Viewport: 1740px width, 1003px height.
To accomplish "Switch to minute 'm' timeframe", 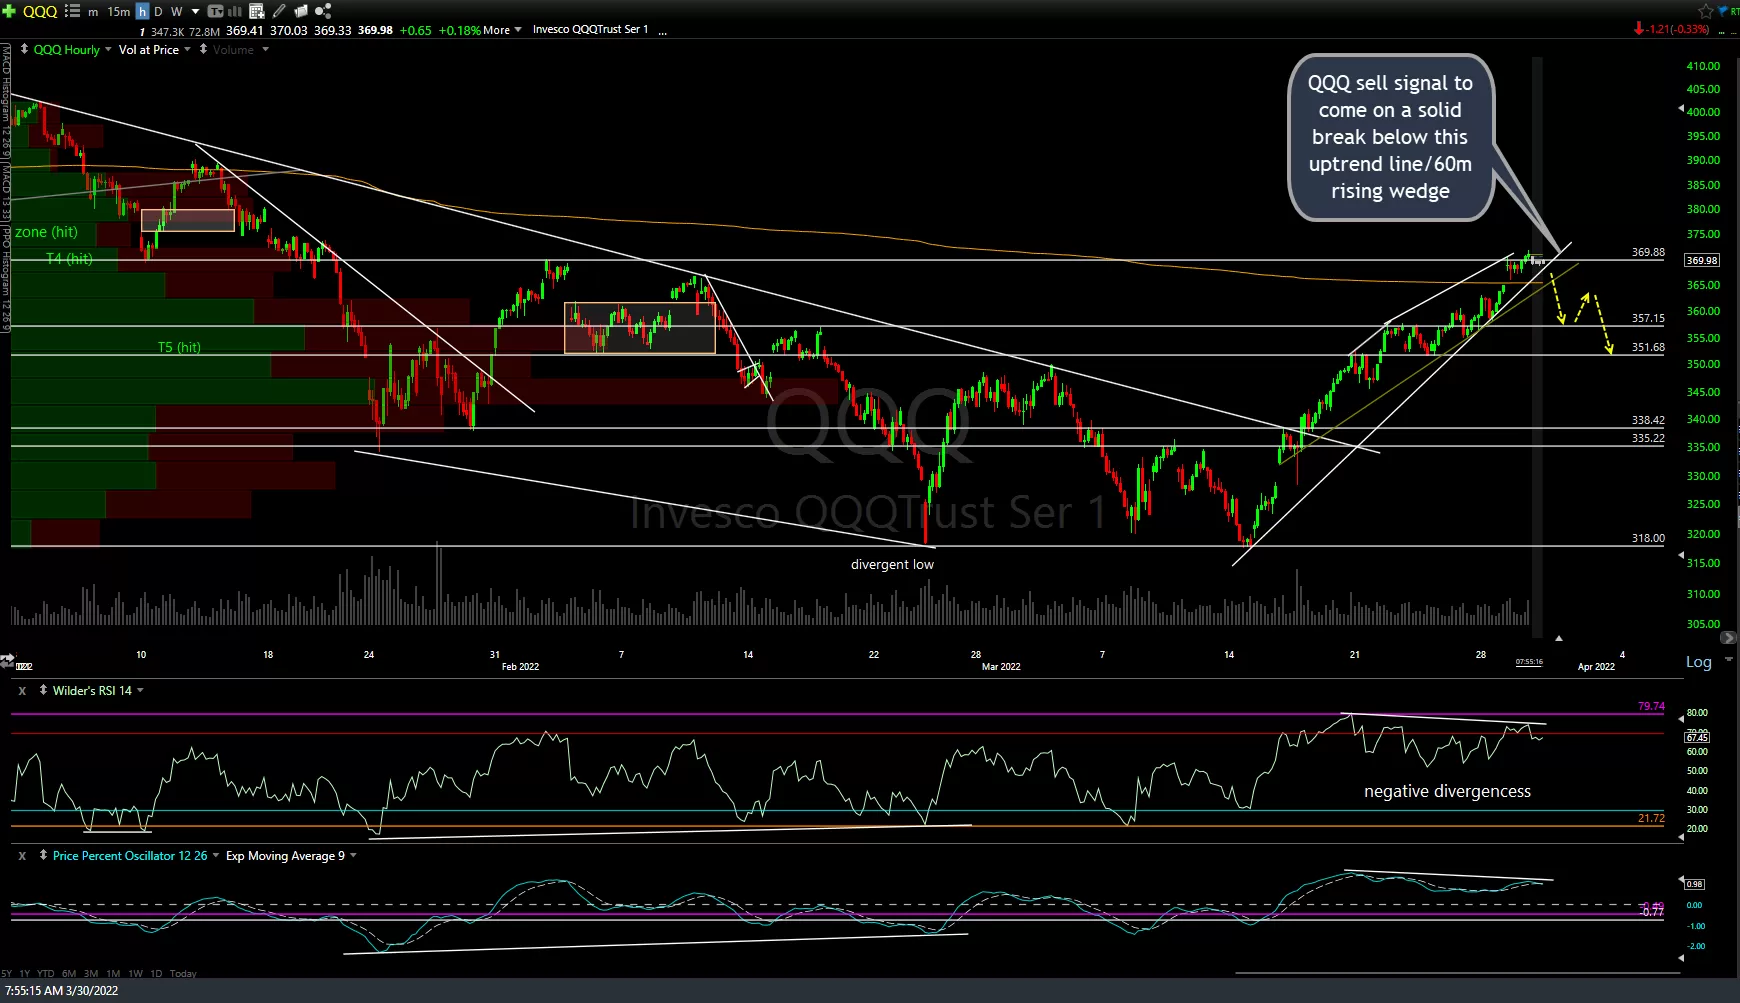I will pos(93,12).
